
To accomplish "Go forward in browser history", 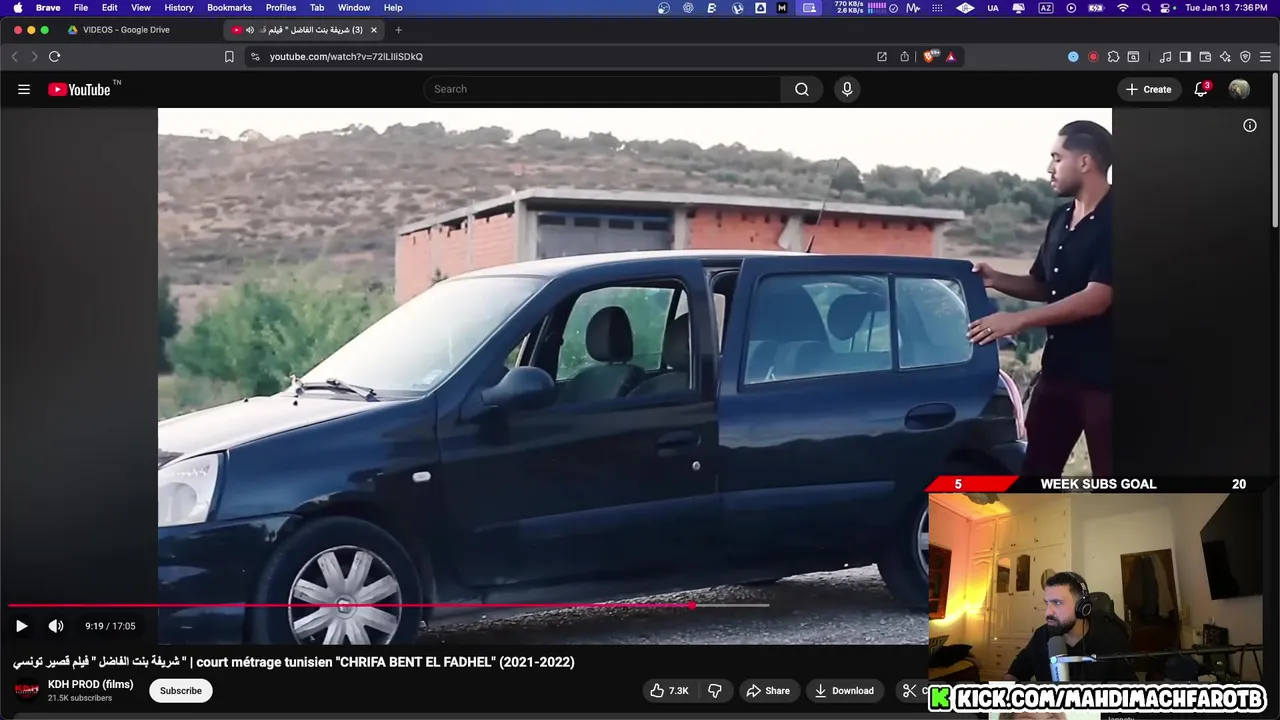I will pos(34,57).
